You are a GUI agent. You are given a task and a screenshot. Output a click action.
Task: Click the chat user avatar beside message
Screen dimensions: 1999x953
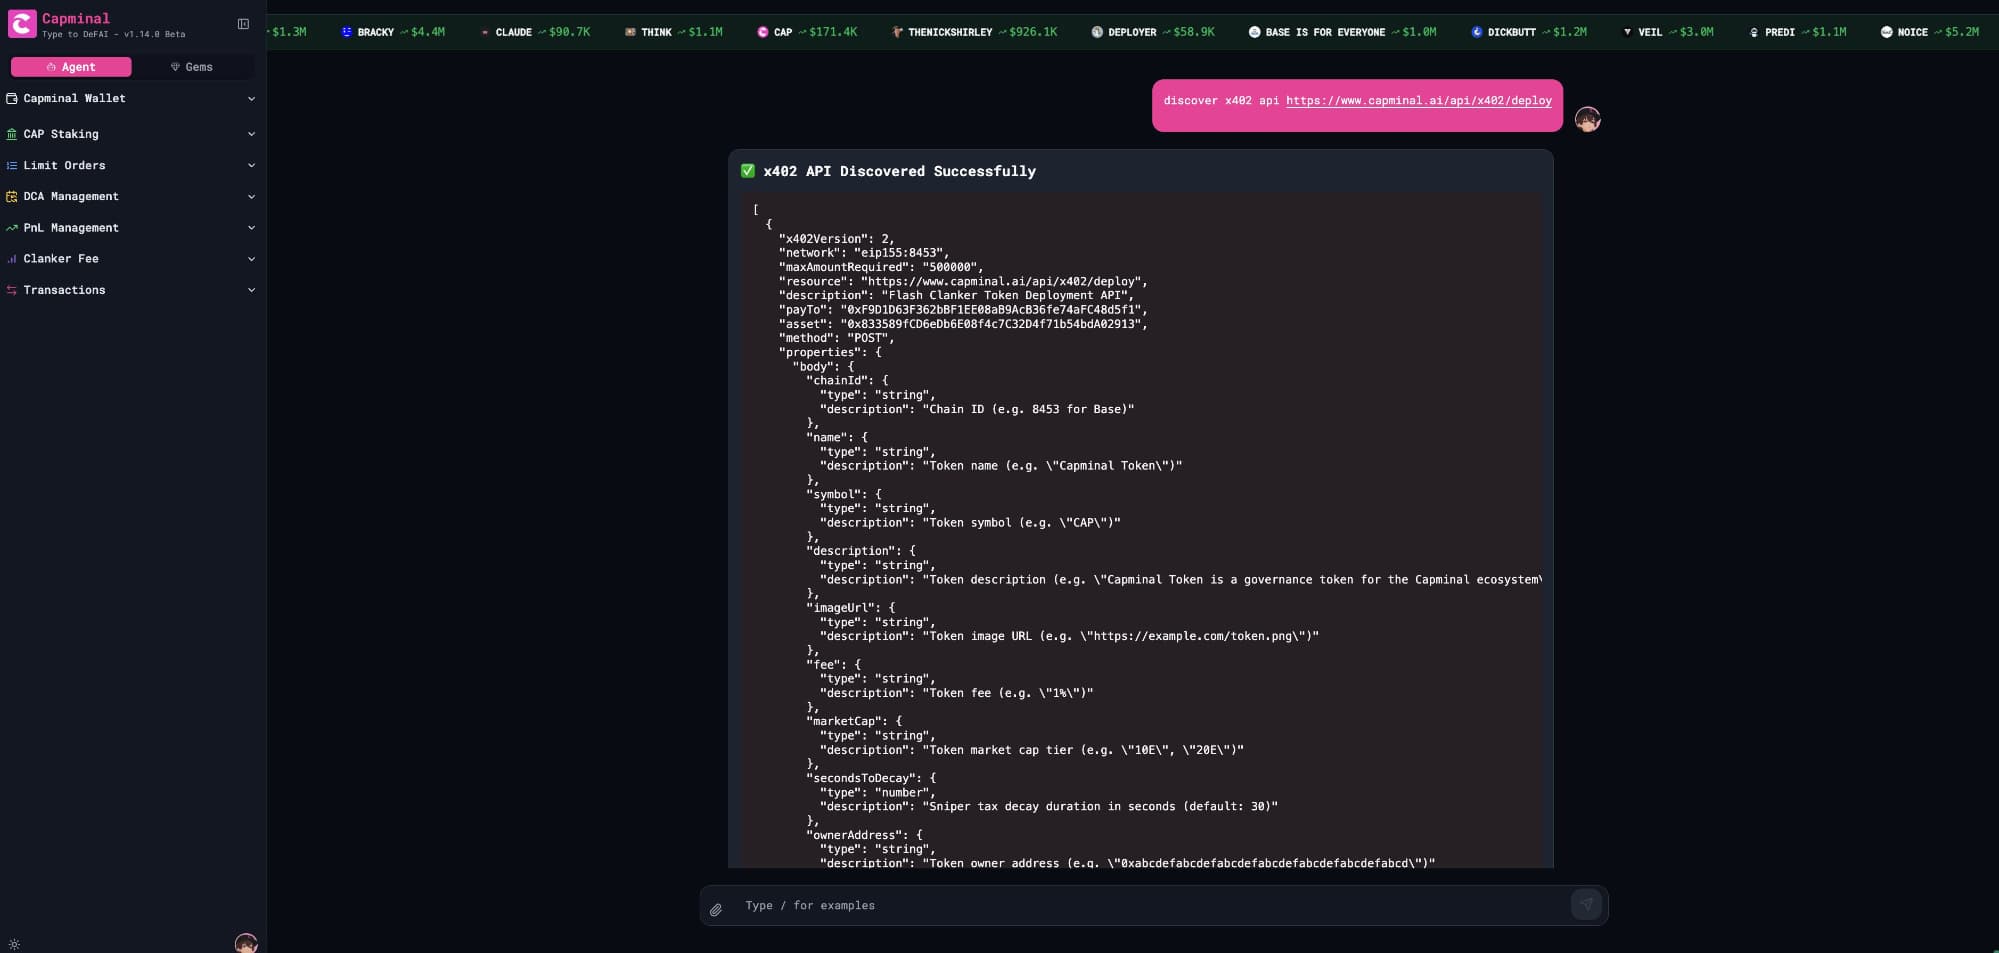click(1587, 120)
